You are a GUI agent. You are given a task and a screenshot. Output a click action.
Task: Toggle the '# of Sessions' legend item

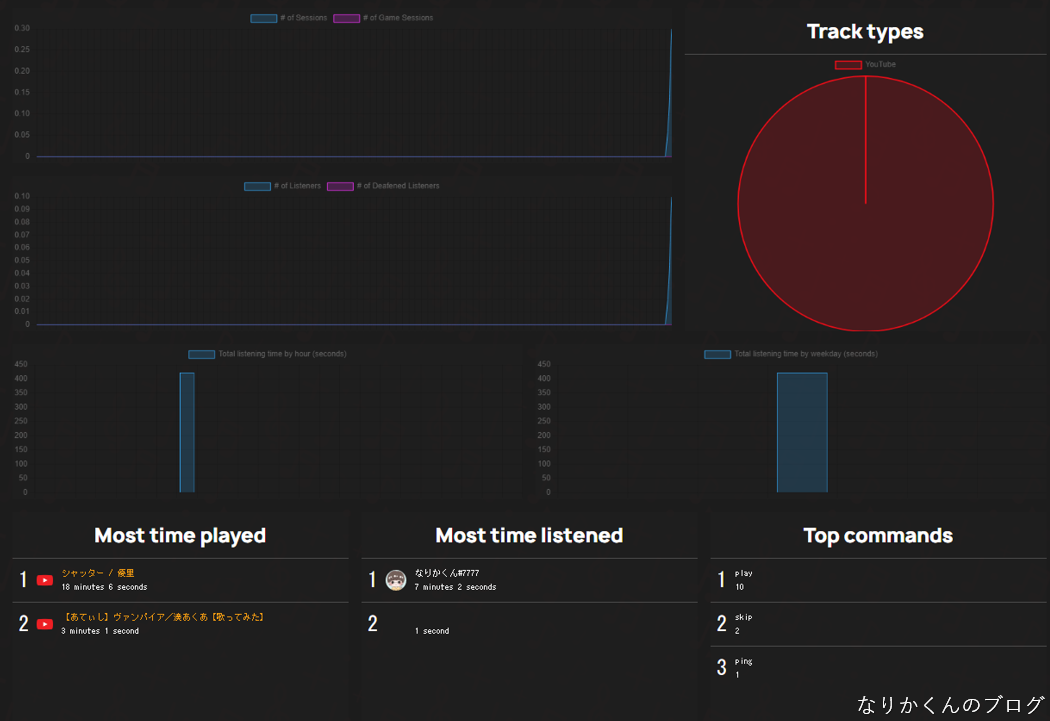click(x=289, y=18)
